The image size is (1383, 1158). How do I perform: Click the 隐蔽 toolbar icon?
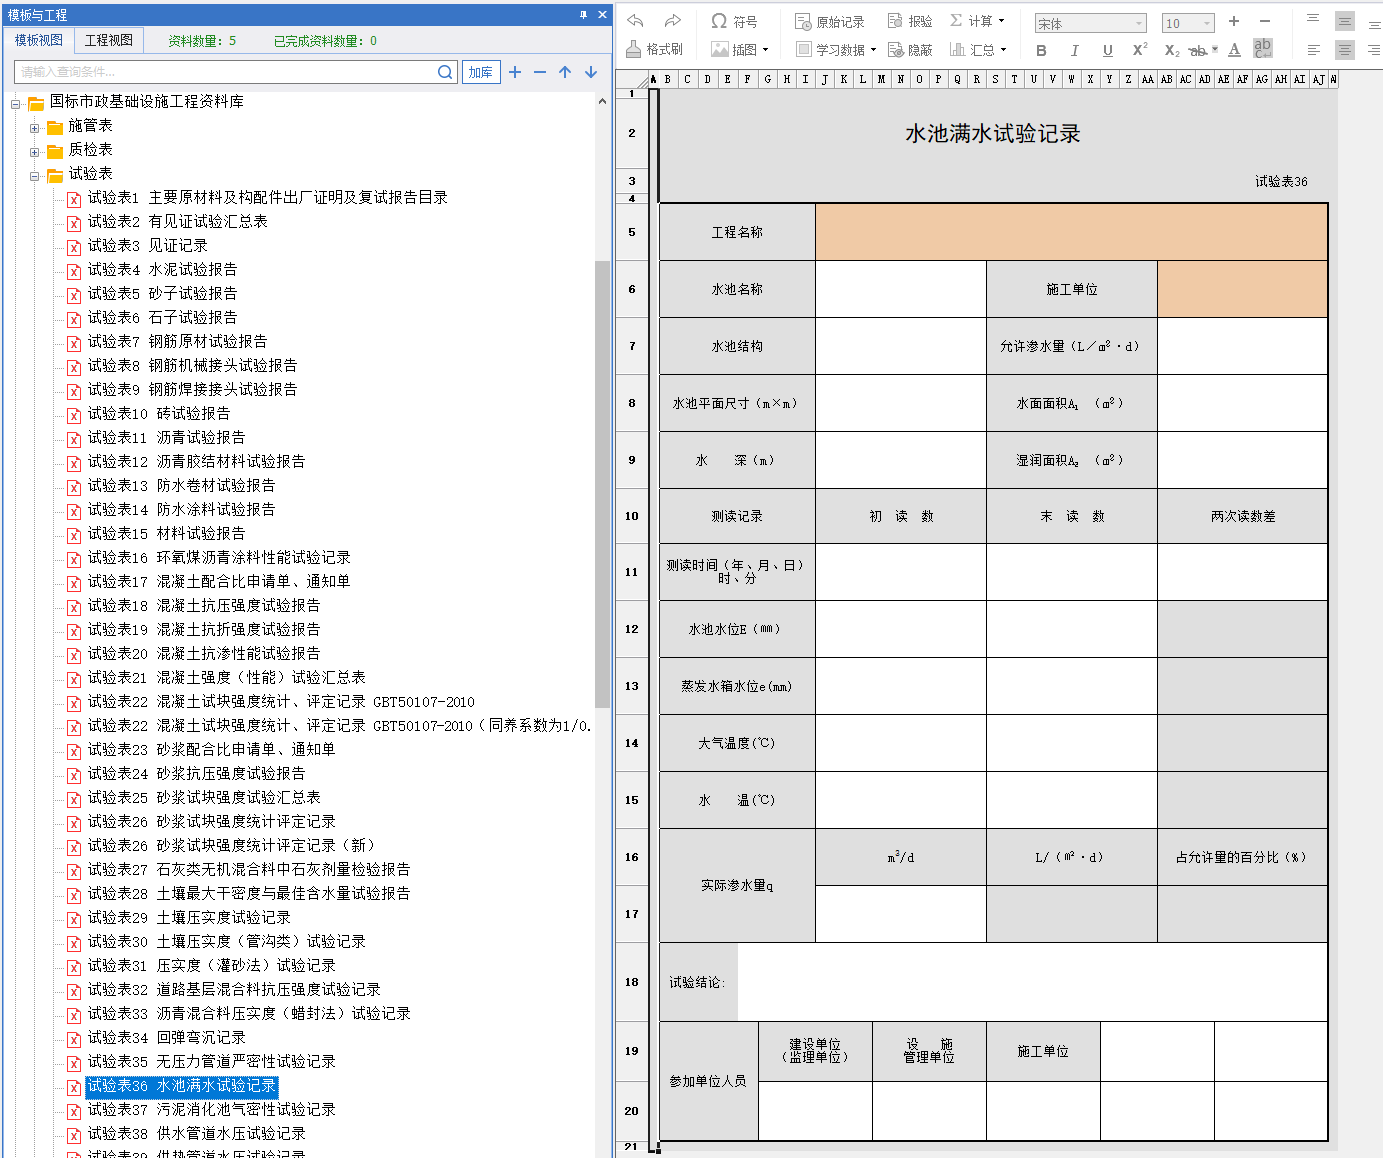910,49
